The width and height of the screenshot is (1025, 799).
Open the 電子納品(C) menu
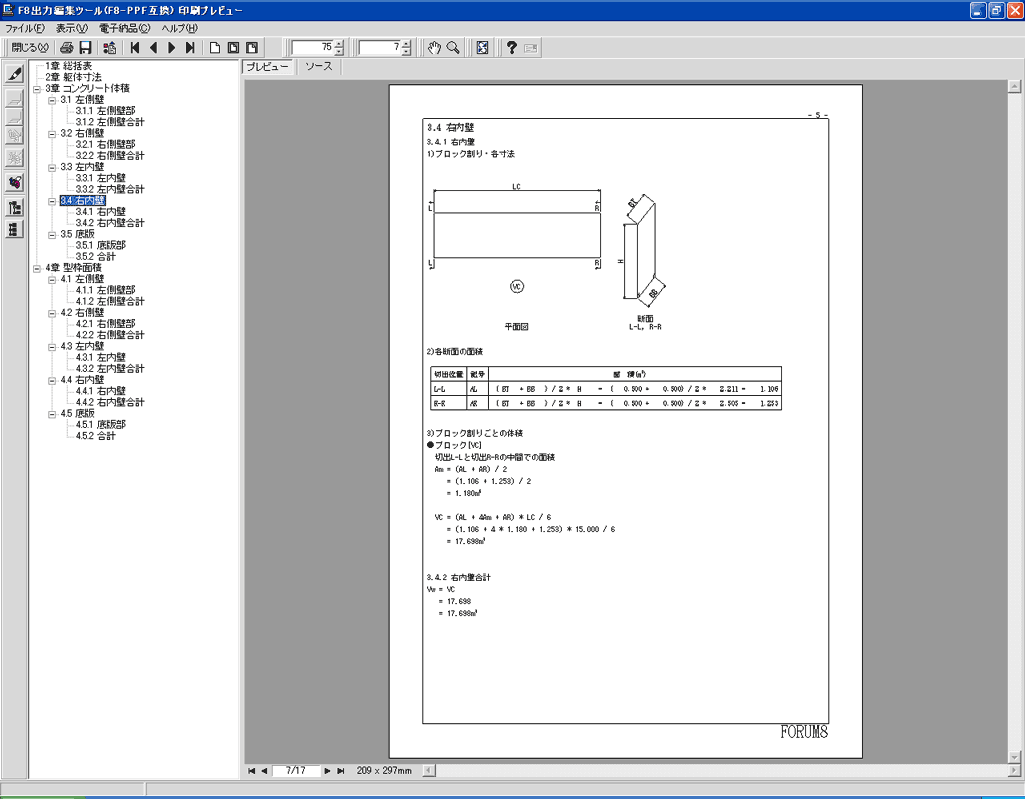pyautogui.click(x=124, y=28)
